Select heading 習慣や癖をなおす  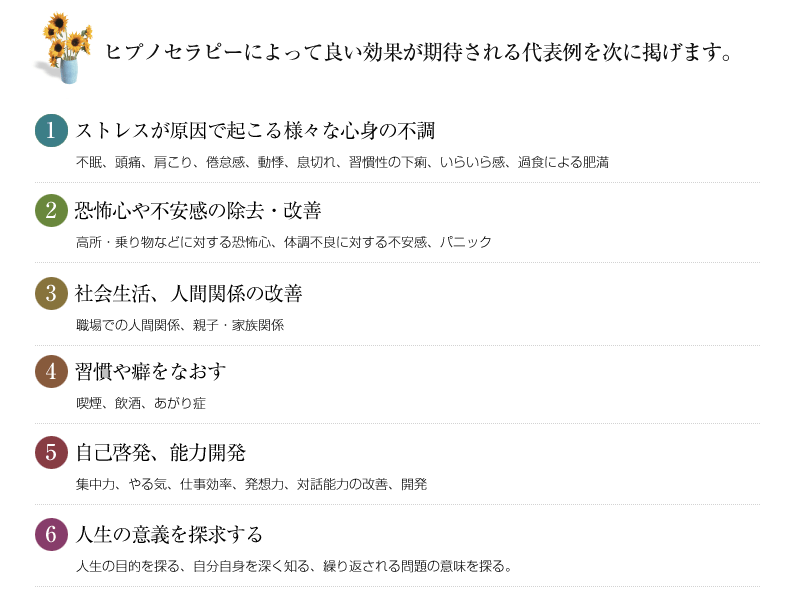[x=150, y=372]
